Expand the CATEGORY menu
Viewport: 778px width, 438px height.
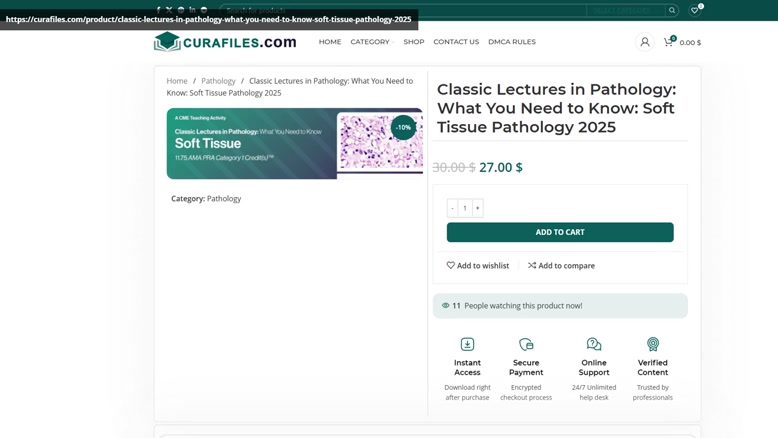click(x=372, y=42)
